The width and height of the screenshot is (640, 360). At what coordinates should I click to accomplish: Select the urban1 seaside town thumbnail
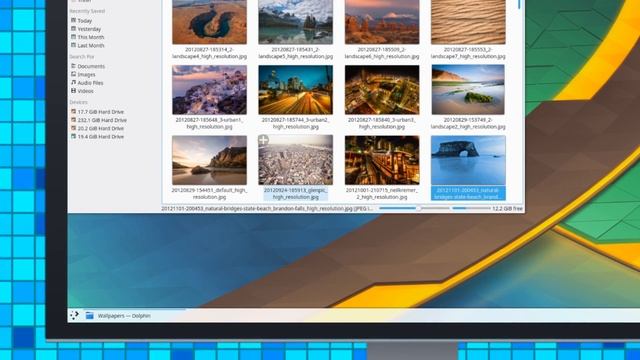(x=209, y=90)
